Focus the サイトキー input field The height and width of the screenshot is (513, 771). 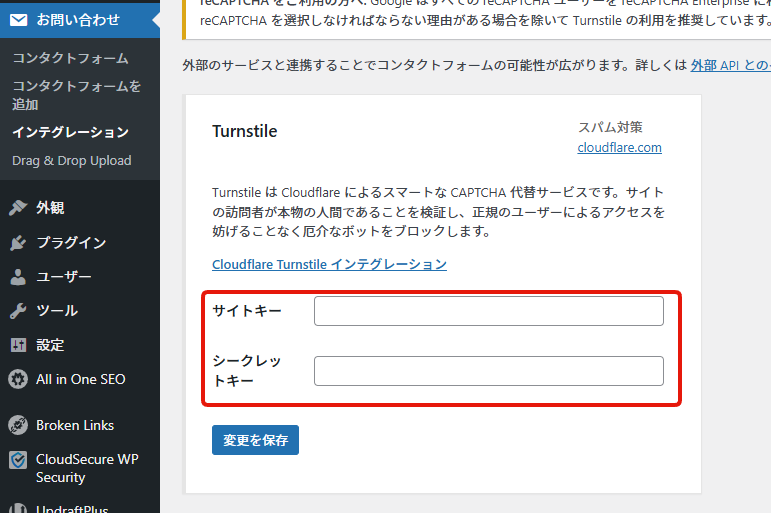click(488, 311)
